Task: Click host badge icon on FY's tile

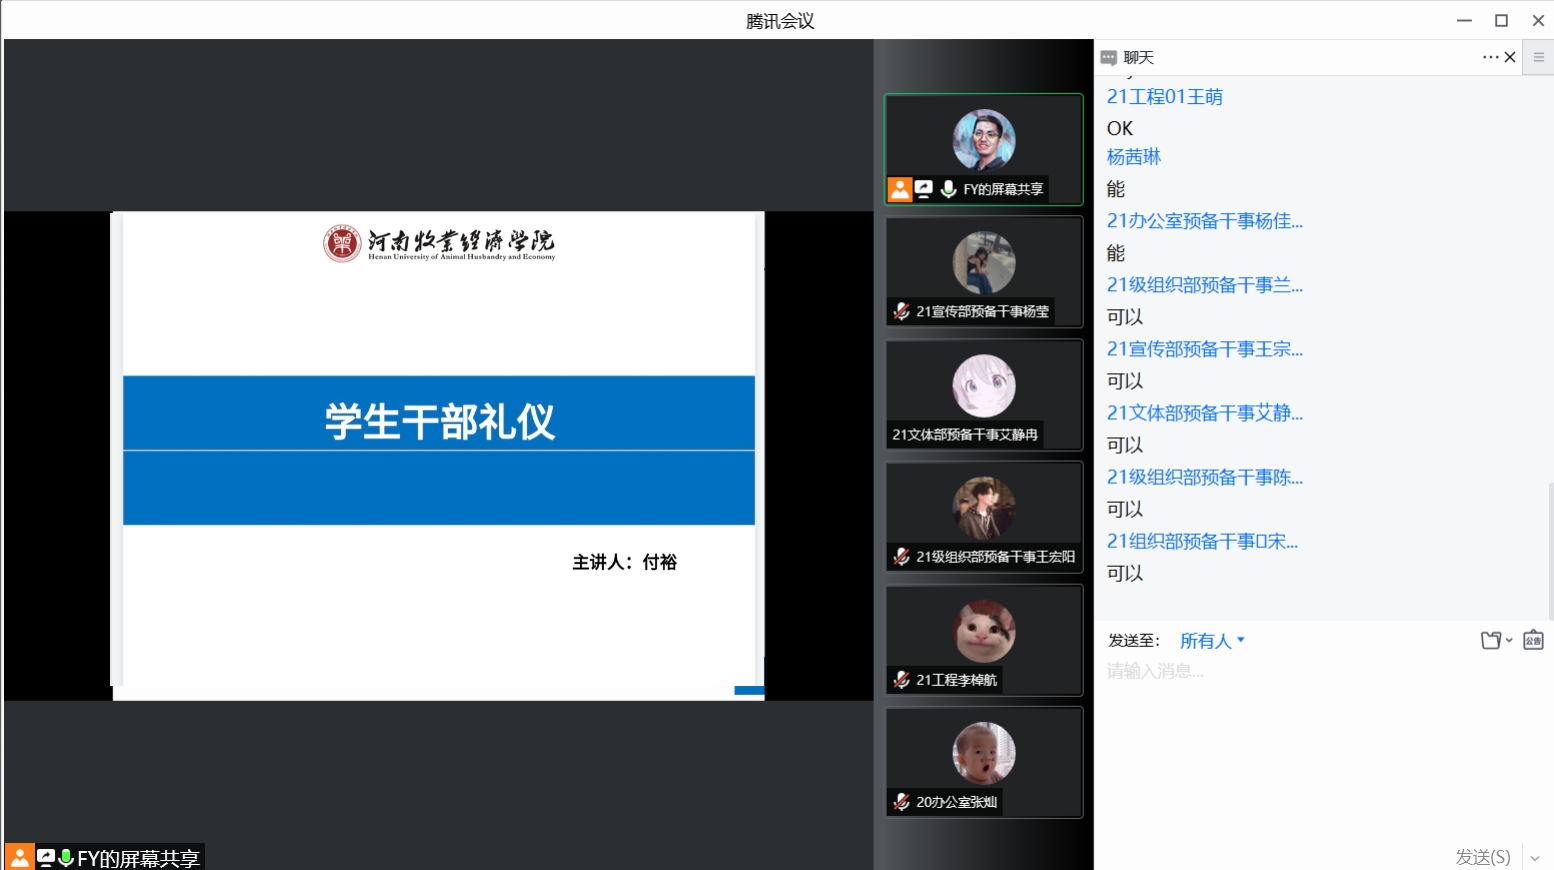Action: click(900, 189)
